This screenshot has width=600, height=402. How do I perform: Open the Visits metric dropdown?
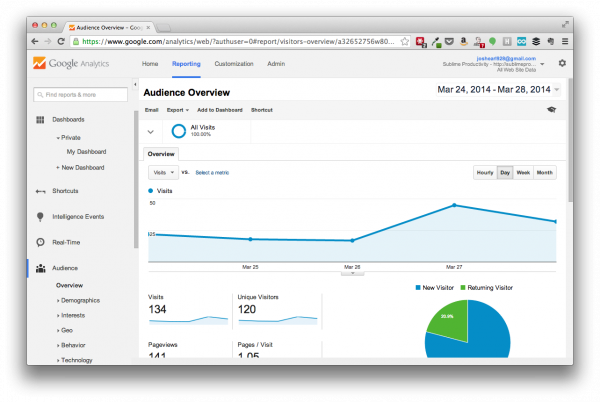[163, 173]
